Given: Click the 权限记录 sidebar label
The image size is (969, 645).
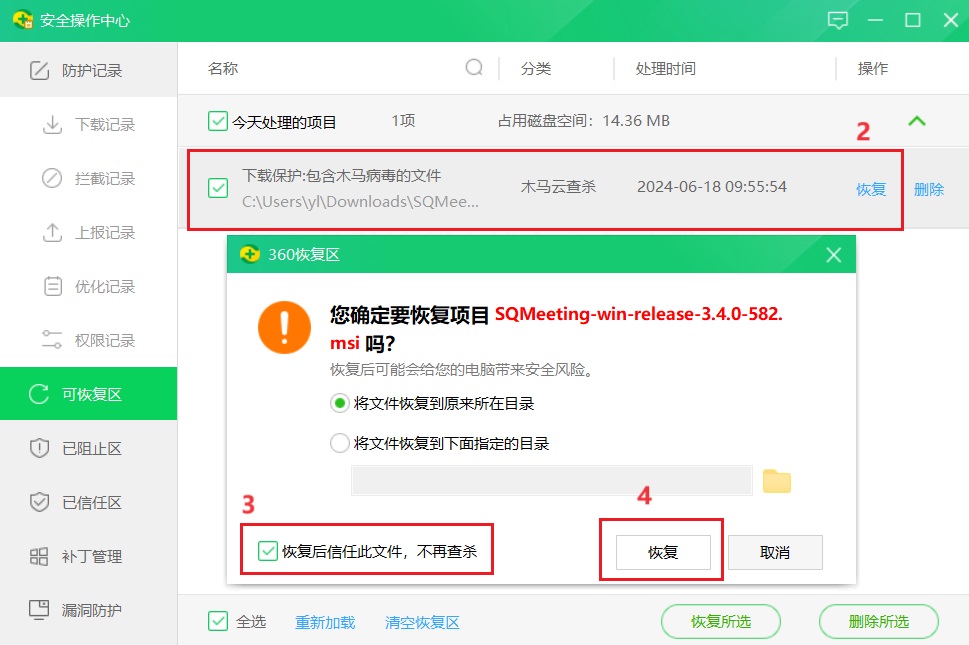Looking at the screenshot, I should 105,340.
